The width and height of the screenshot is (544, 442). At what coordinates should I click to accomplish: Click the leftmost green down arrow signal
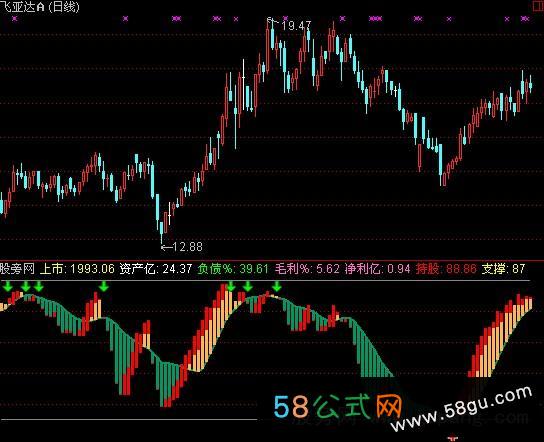pyautogui.click(x=8, y=286)
